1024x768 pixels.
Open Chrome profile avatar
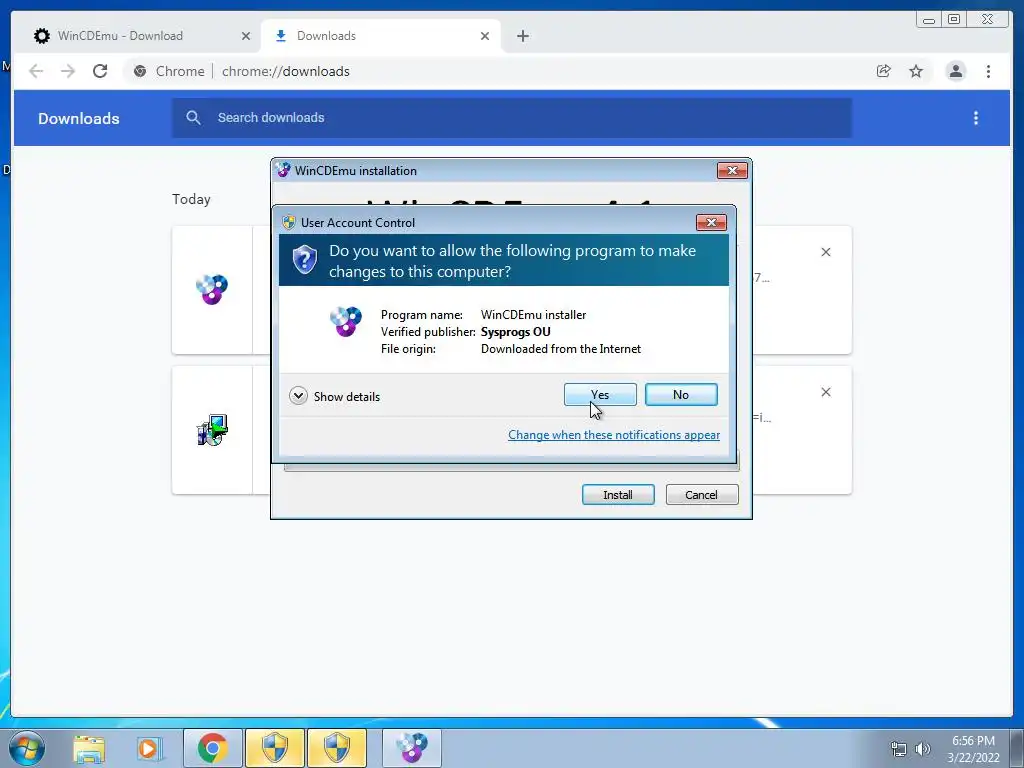tap(955, 71)
